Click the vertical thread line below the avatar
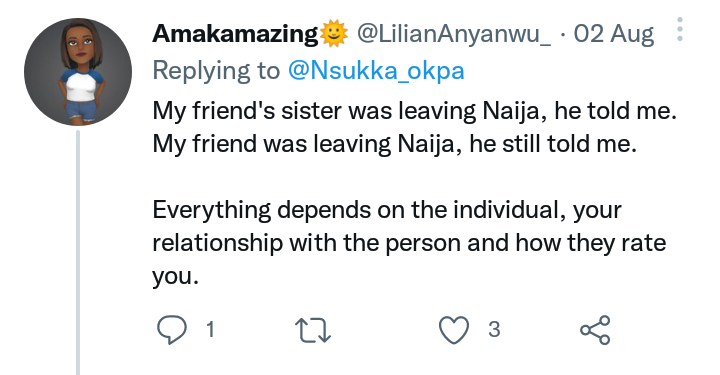 coord(78,252)
